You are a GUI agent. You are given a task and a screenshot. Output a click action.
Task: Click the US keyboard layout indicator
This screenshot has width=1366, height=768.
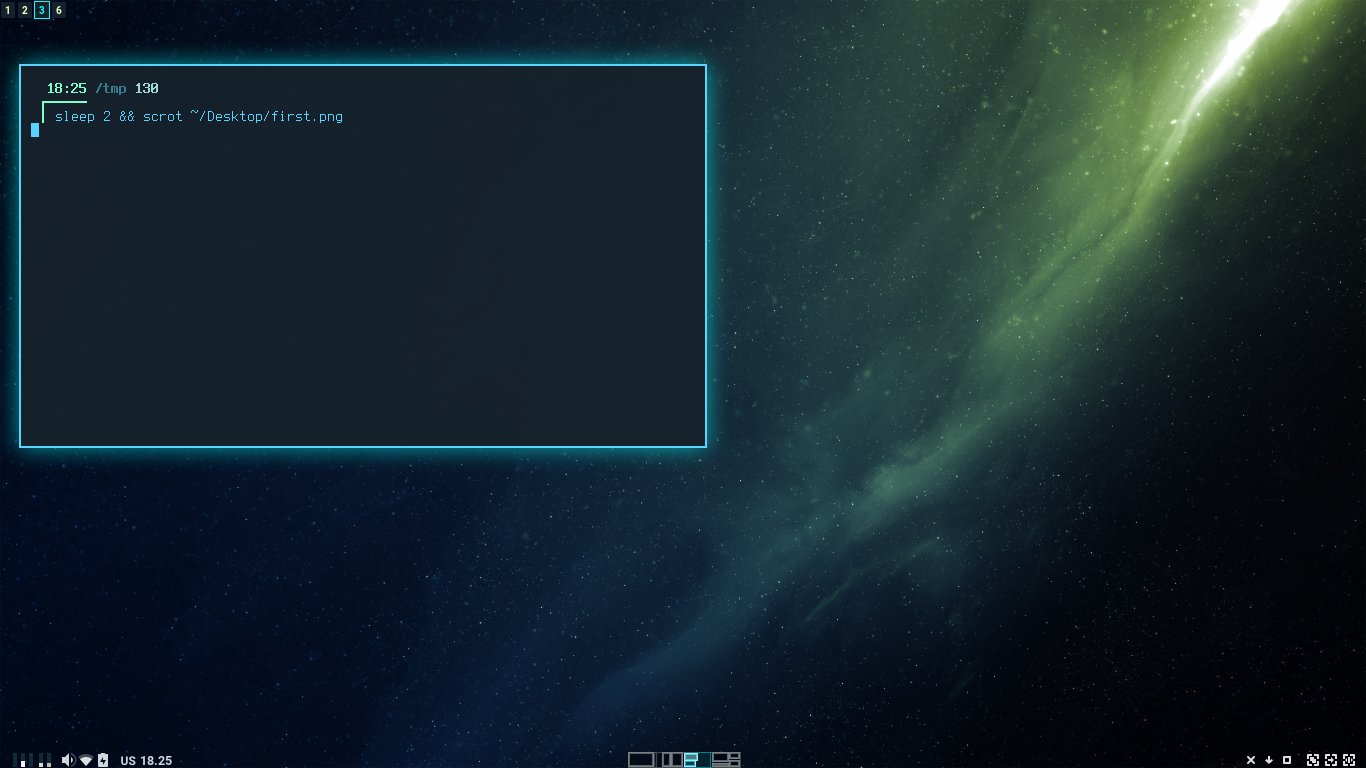(128, 761)
